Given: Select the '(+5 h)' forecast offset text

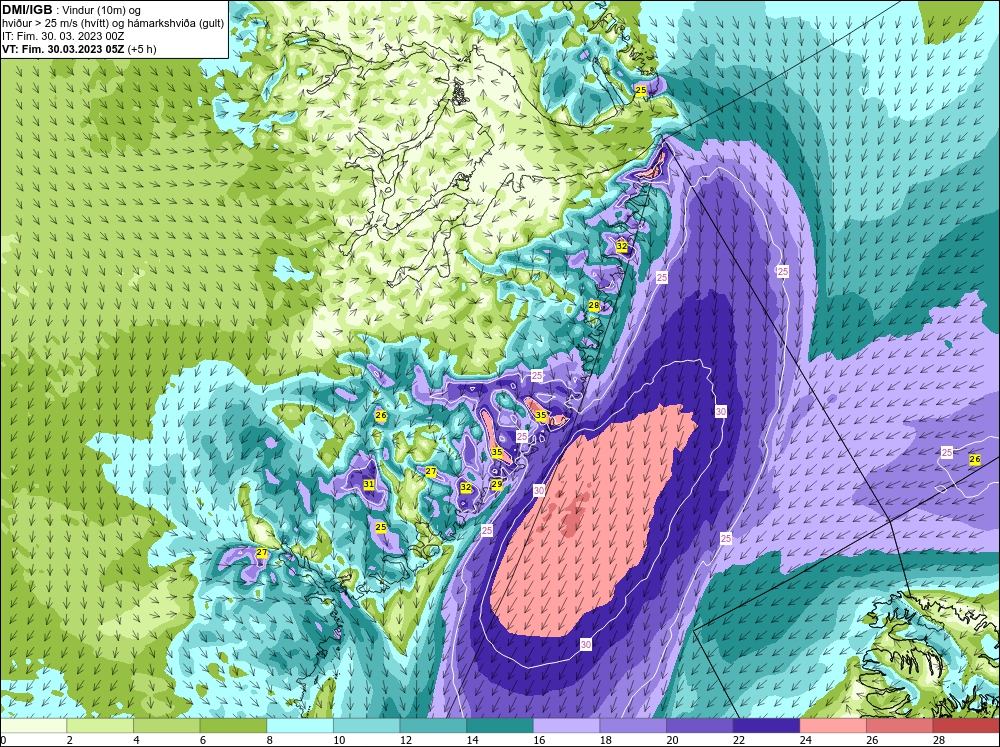Looking at the screenshot, I should coord(142,48).
